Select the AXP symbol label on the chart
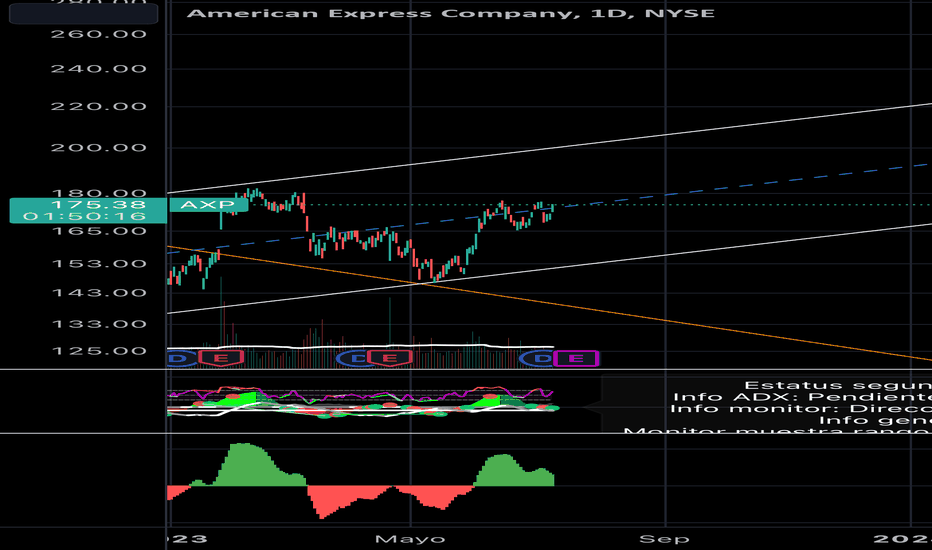 [x=208, y=205]
